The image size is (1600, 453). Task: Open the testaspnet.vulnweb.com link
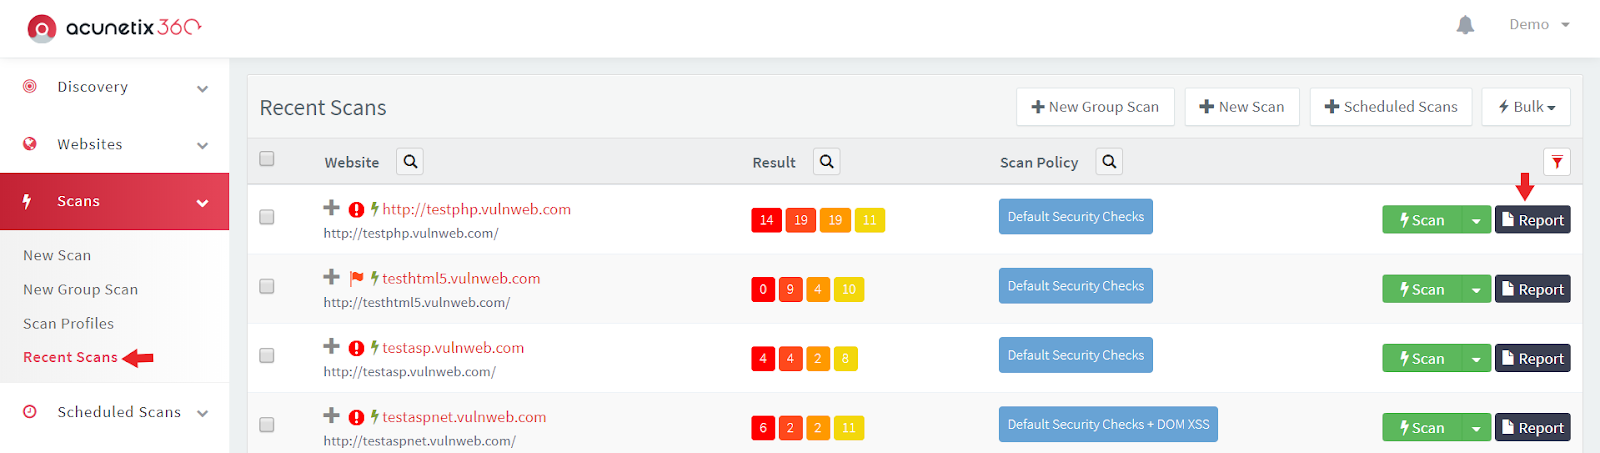[x=464, y=417]
